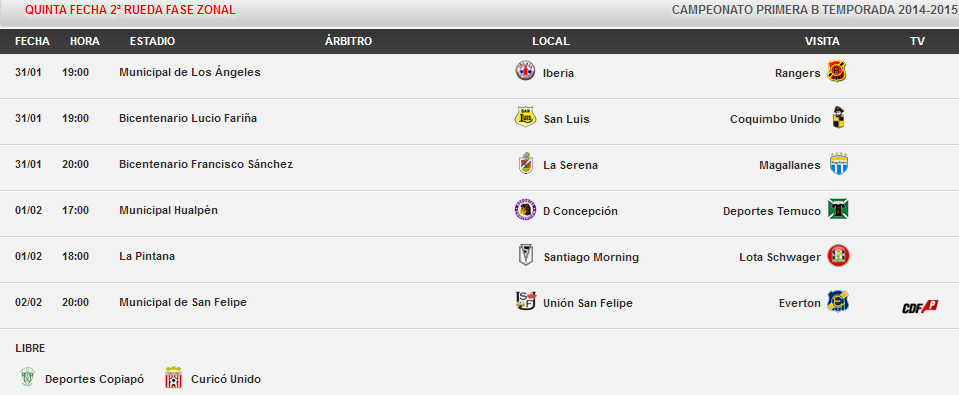Select the San Luis yellow crest
959x395 pixels.
[x=525, y=117]
